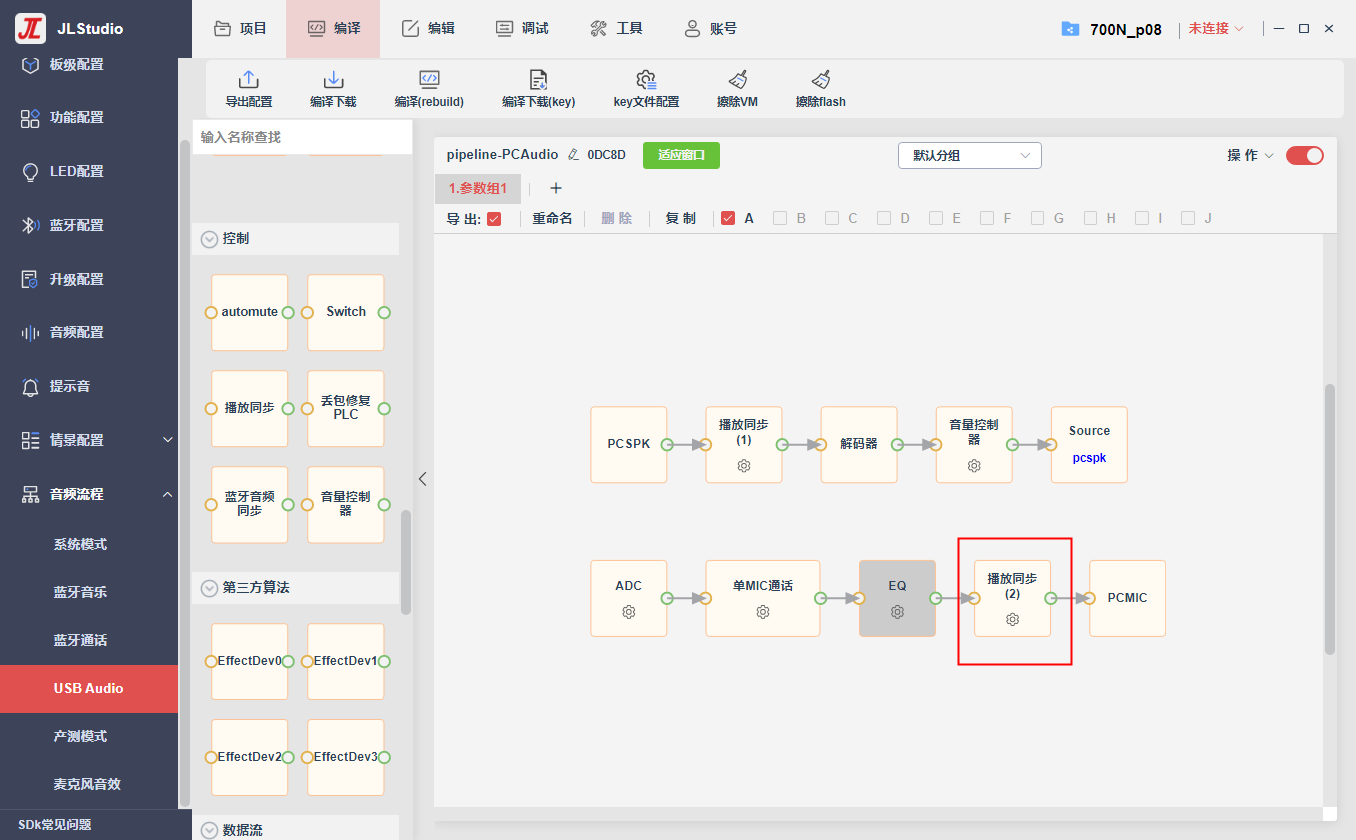The width and height of the screenshot is (1356, 840).
Task: Open the 未连接 connection dropdown
Action: point(1216,29)
